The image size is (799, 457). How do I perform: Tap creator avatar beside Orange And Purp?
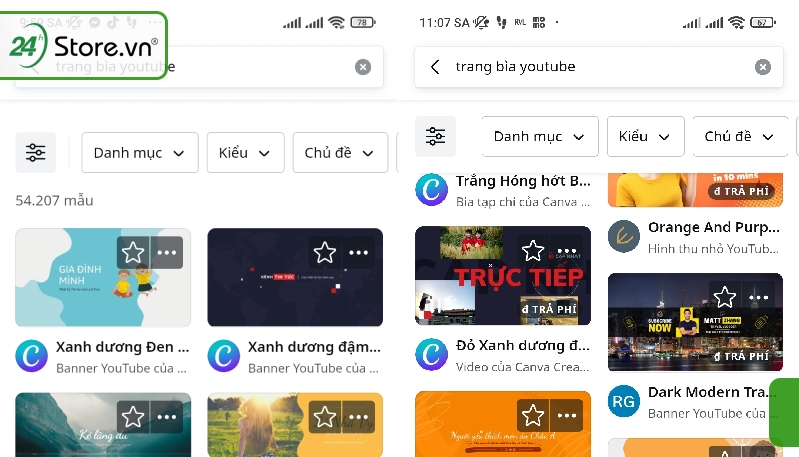(x=624, y=236)
